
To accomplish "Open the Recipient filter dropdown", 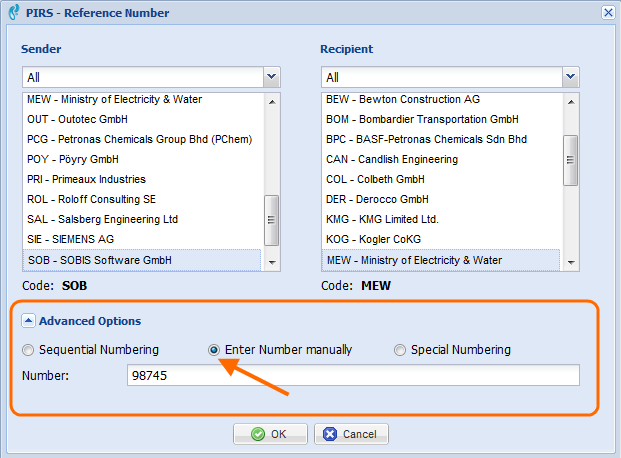I will pyautogui.click(x=570, y=77).
